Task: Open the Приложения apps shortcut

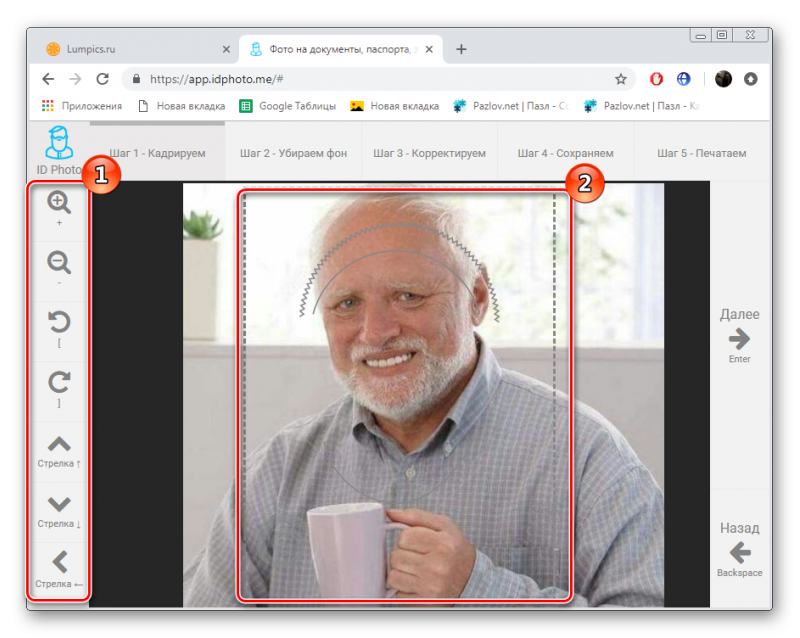Action: click(x=82, y=106)
